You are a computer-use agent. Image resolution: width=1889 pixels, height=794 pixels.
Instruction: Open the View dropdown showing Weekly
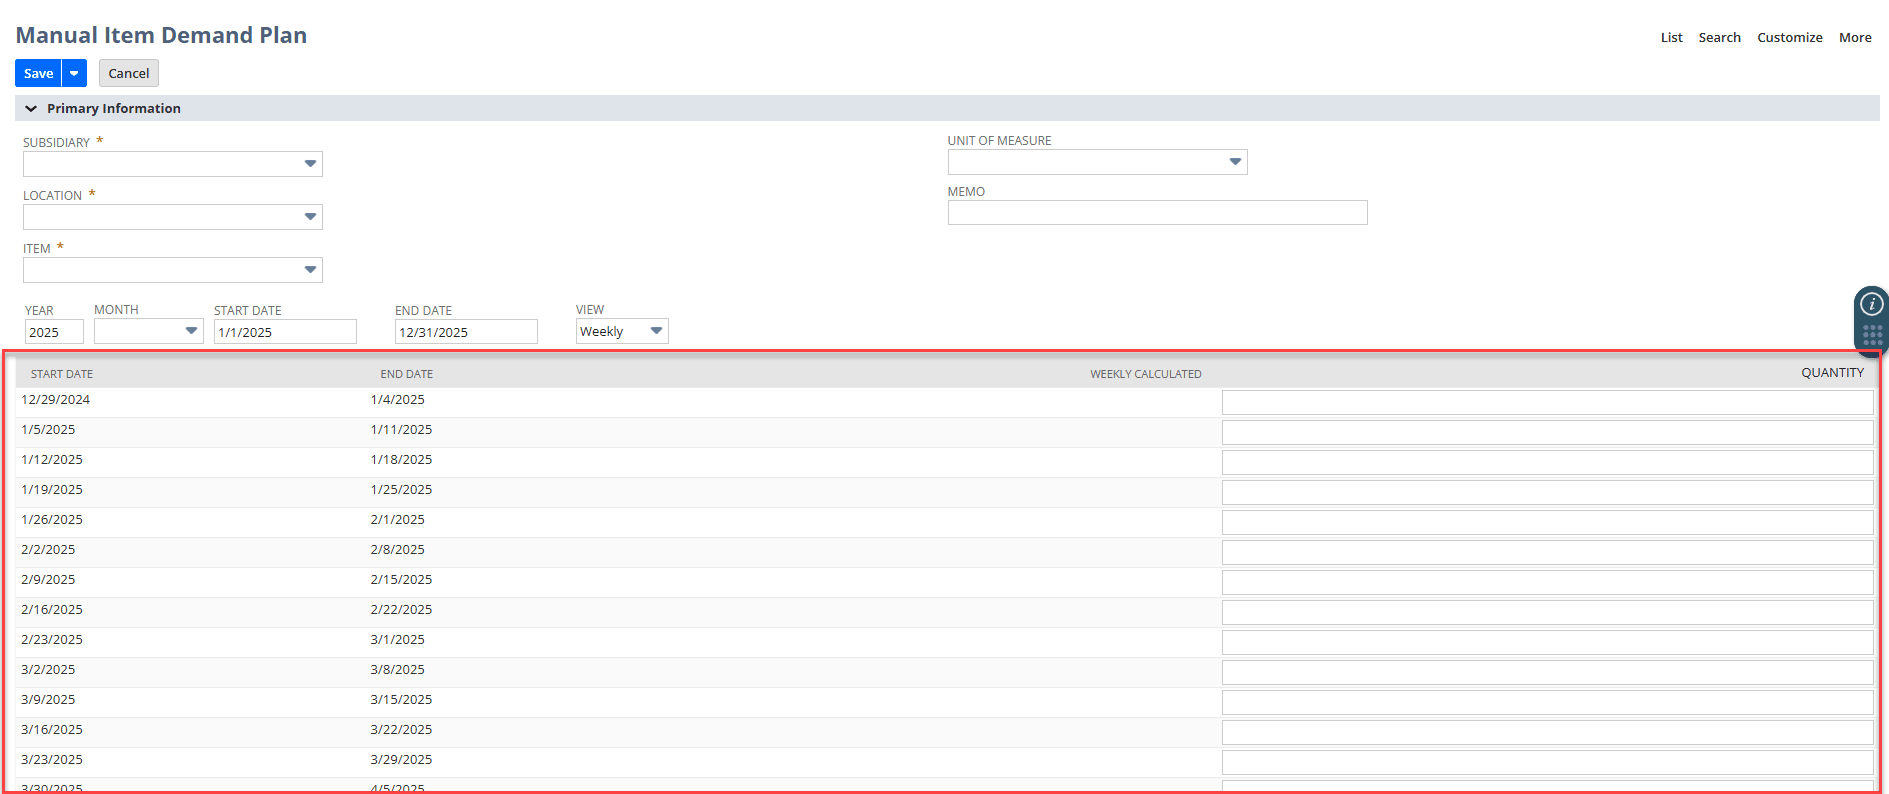622,331
